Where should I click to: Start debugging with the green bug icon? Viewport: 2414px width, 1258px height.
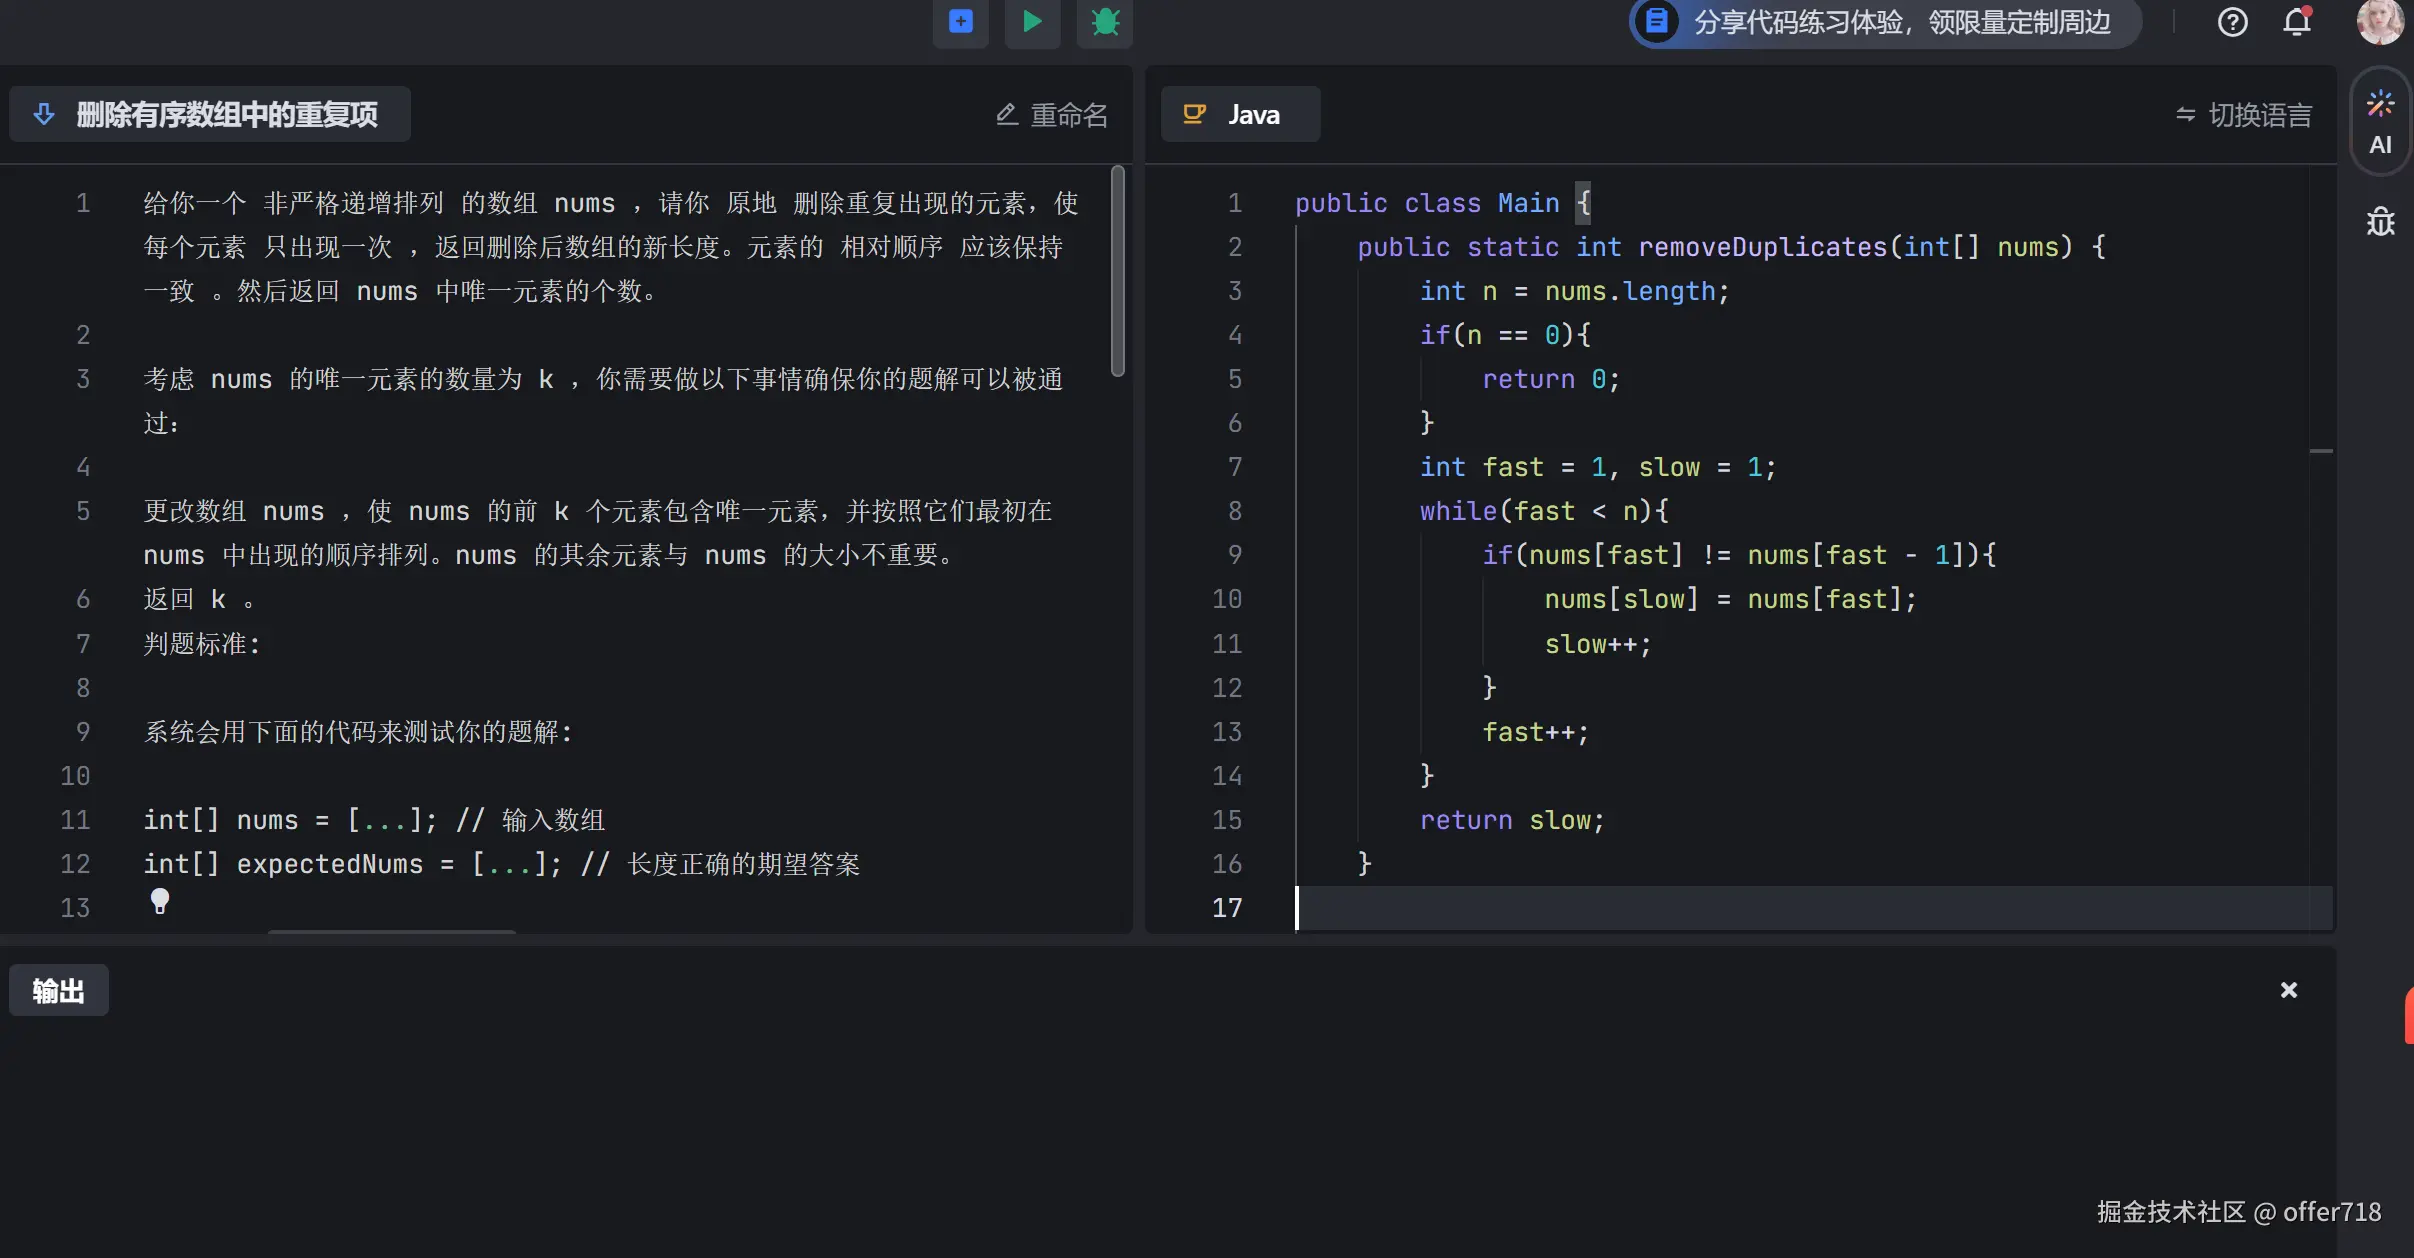1104,21
